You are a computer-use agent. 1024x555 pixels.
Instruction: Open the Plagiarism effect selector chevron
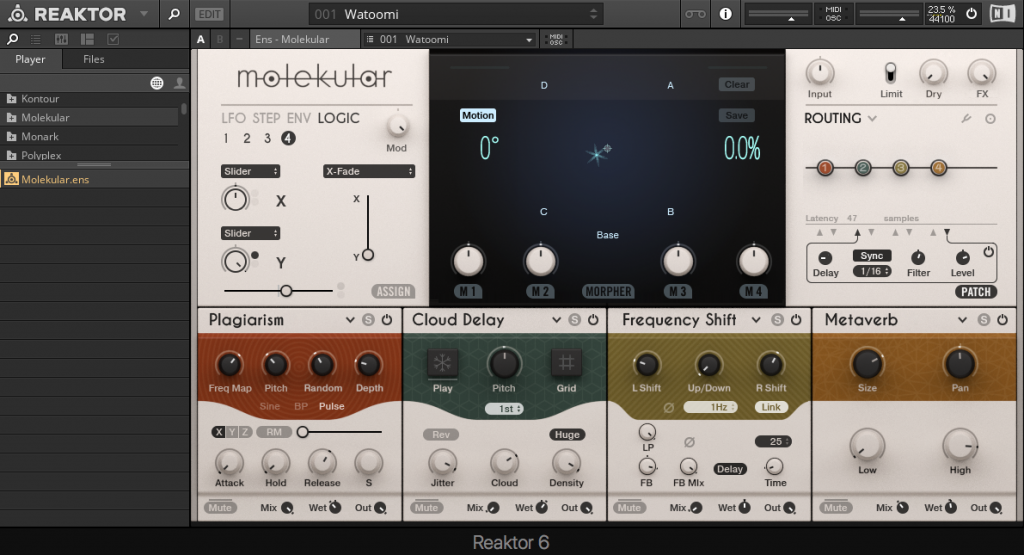[350, 319]
